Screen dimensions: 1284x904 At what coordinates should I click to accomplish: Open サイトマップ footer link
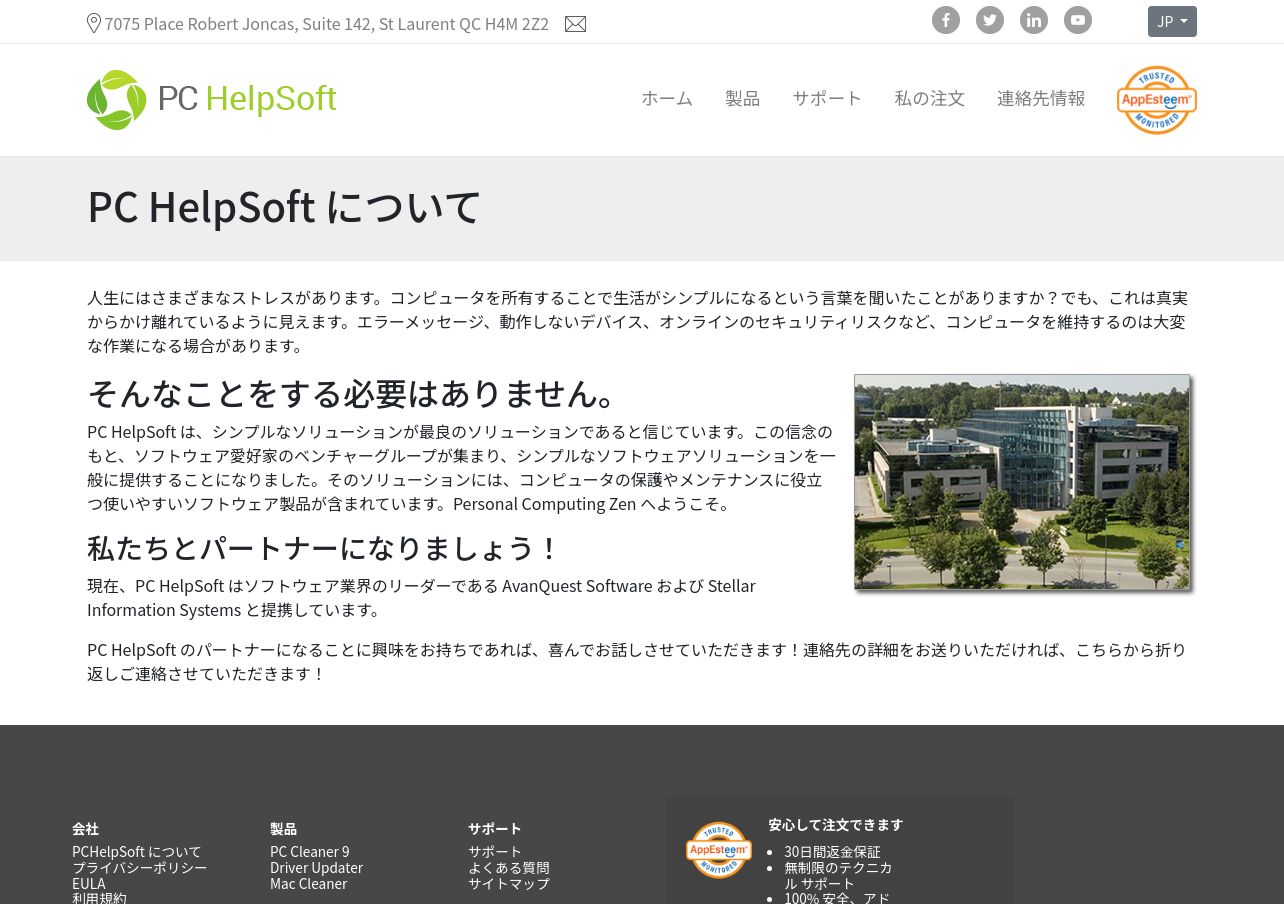[509, 884]
